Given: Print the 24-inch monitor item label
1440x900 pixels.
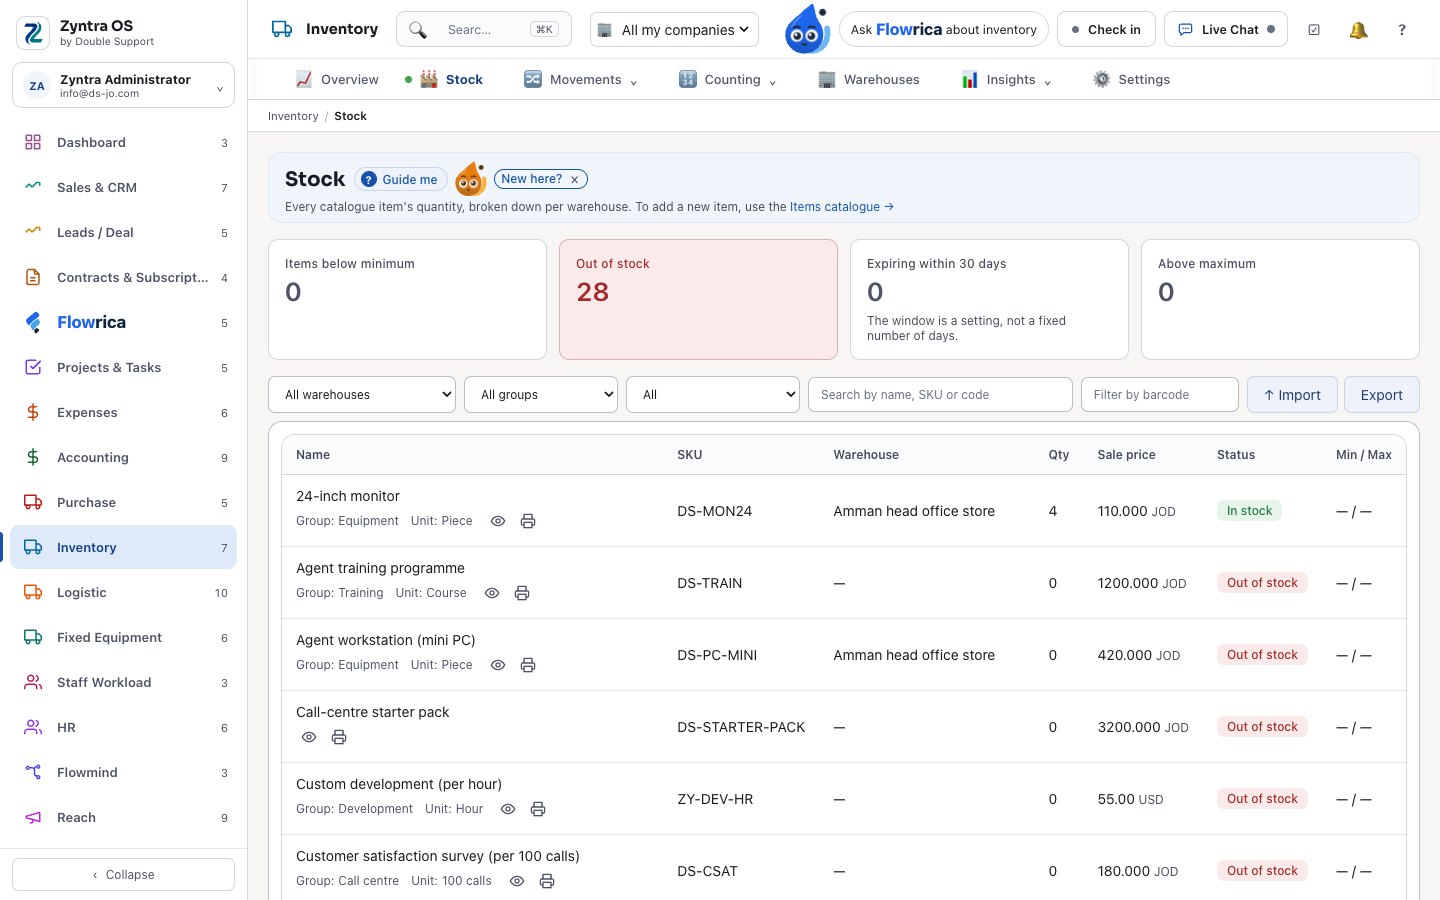Looking at the screenshot, I should tap(528, 521).
